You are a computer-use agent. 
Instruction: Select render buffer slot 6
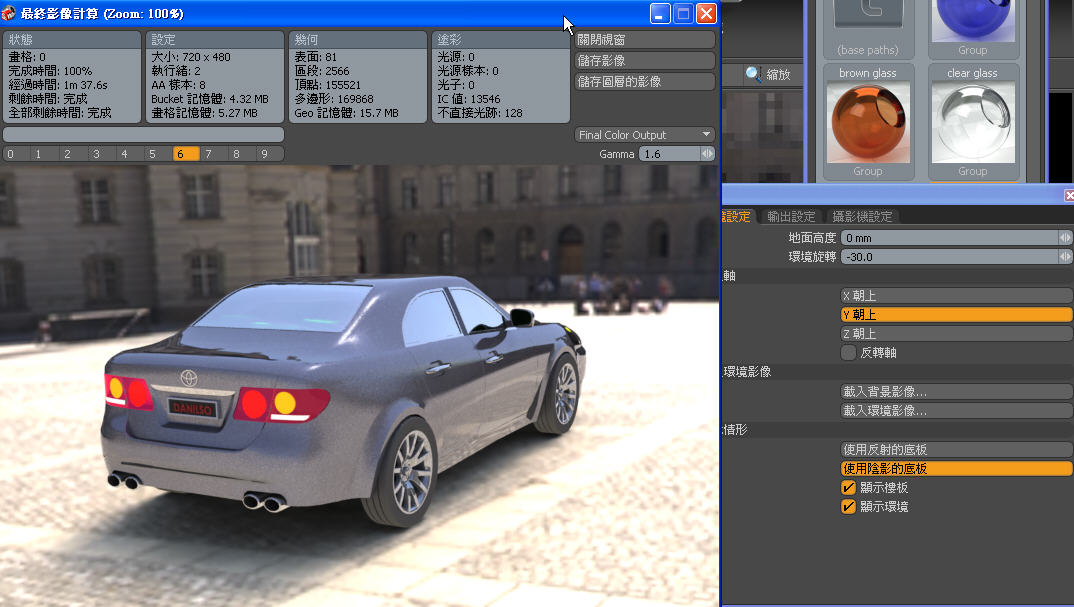tap(186, 154)
